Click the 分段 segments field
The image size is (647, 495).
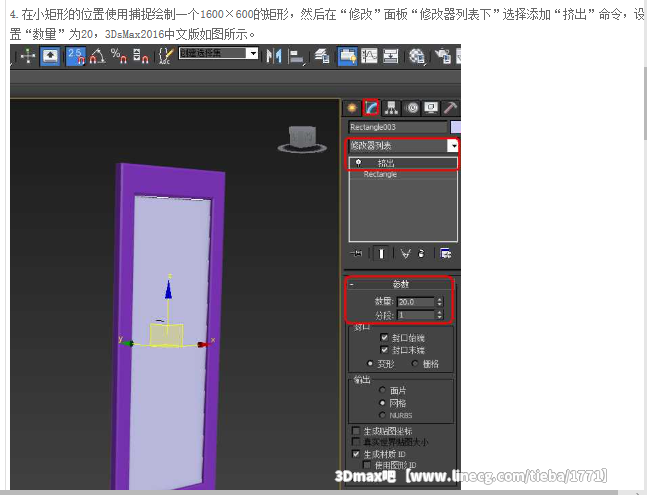click(416, 315)
